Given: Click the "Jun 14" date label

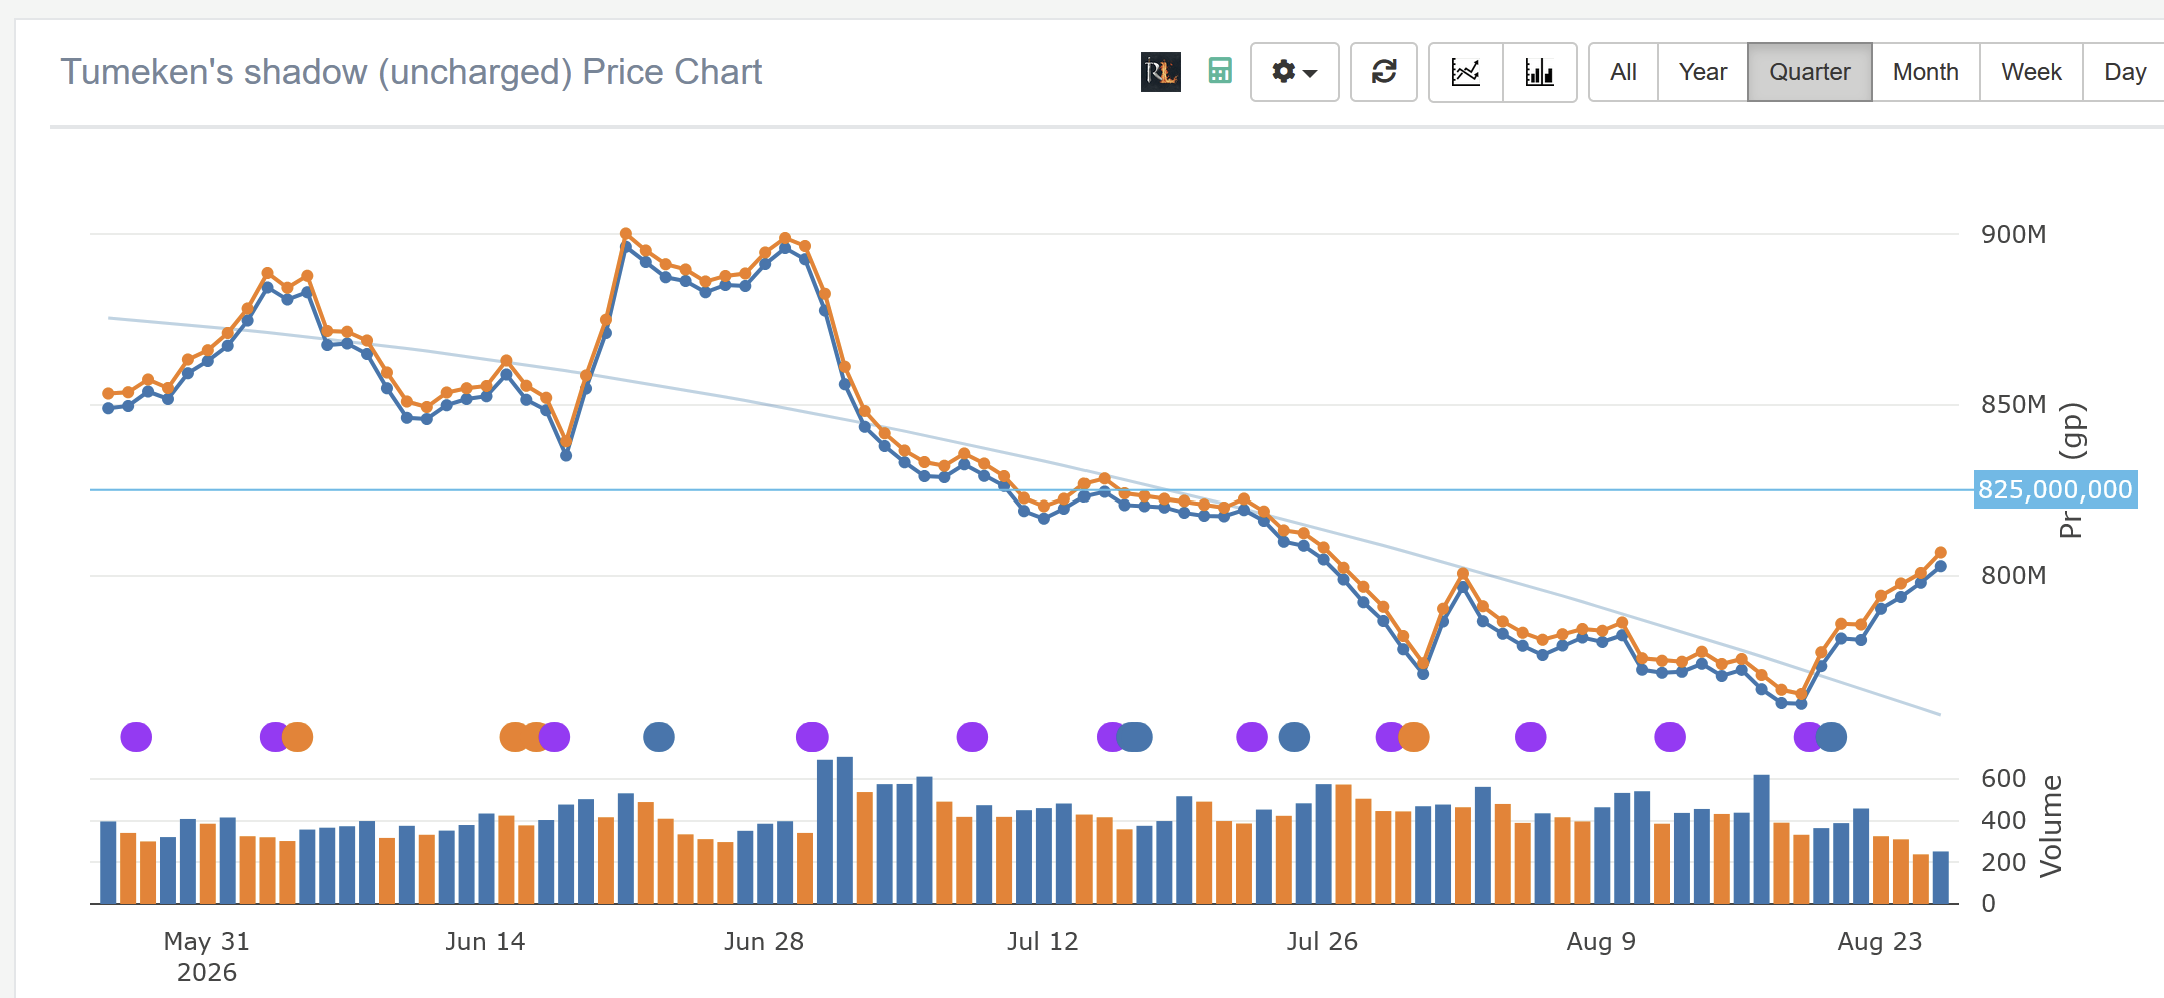Looking at the screenshot, I should tap(485, 941).
